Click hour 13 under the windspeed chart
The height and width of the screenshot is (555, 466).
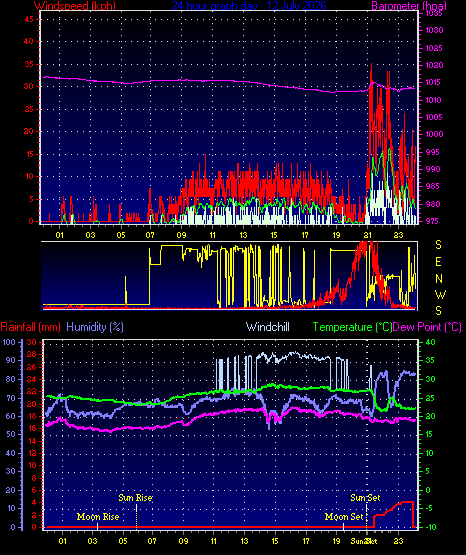pos(243,235)
